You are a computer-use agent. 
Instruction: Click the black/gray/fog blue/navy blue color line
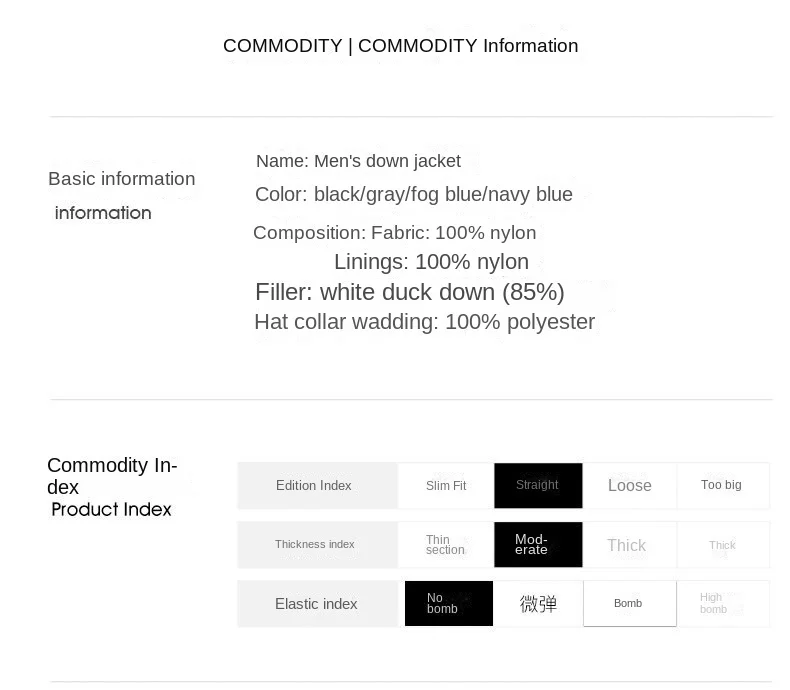click(x=414, y=194)
